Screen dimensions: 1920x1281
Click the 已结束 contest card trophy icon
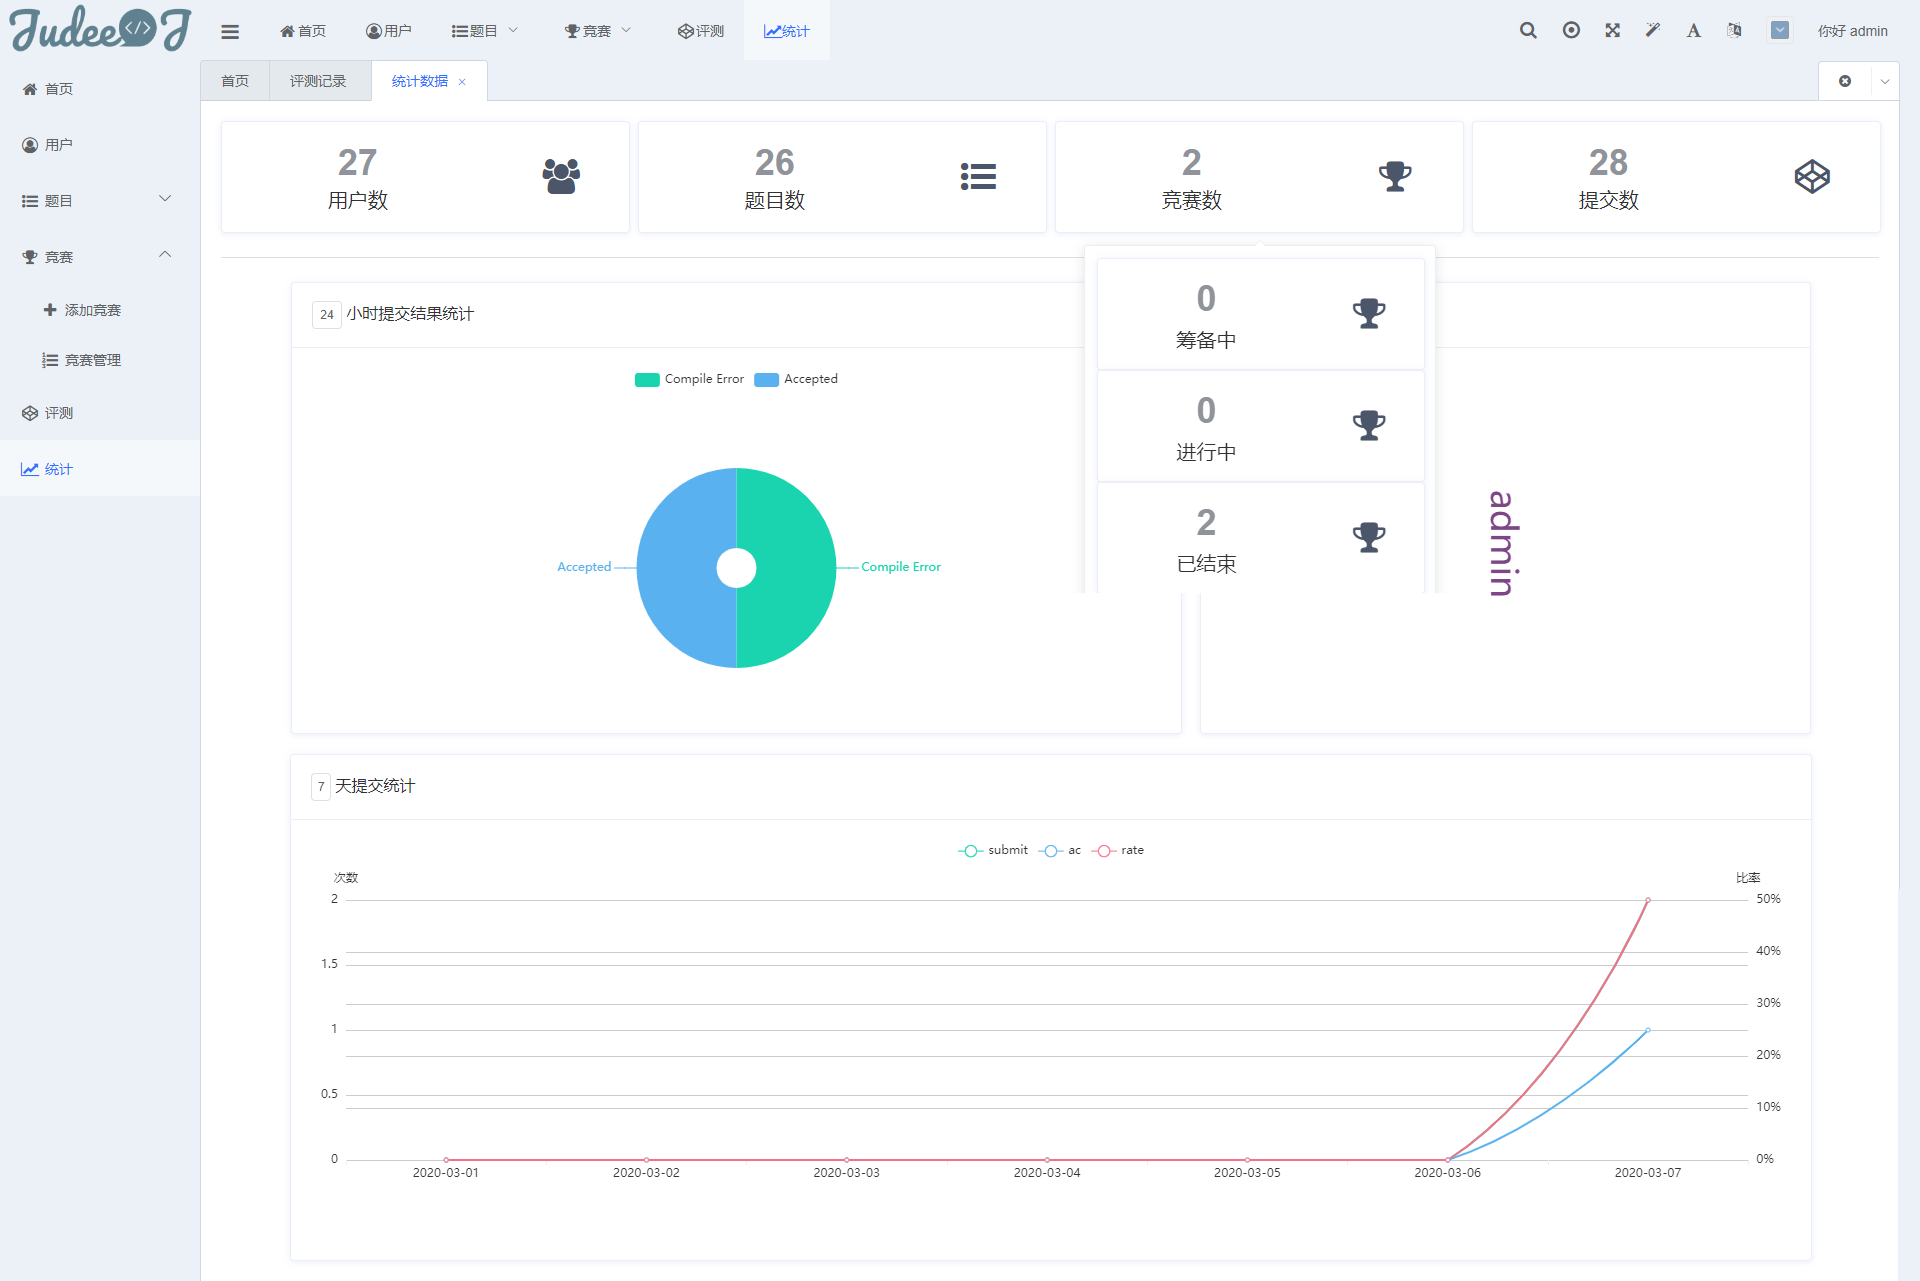(1369, 537)
